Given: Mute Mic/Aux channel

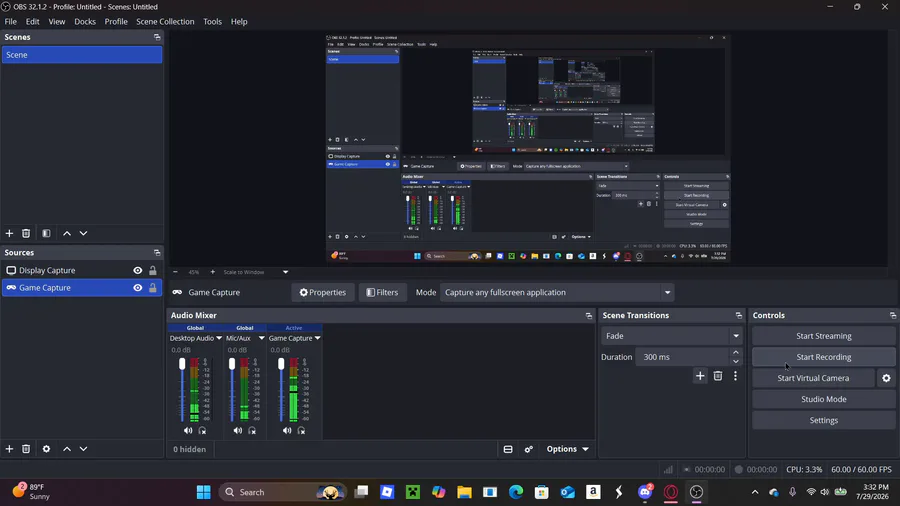Looking at the screenshot, I should click(238, 430).
